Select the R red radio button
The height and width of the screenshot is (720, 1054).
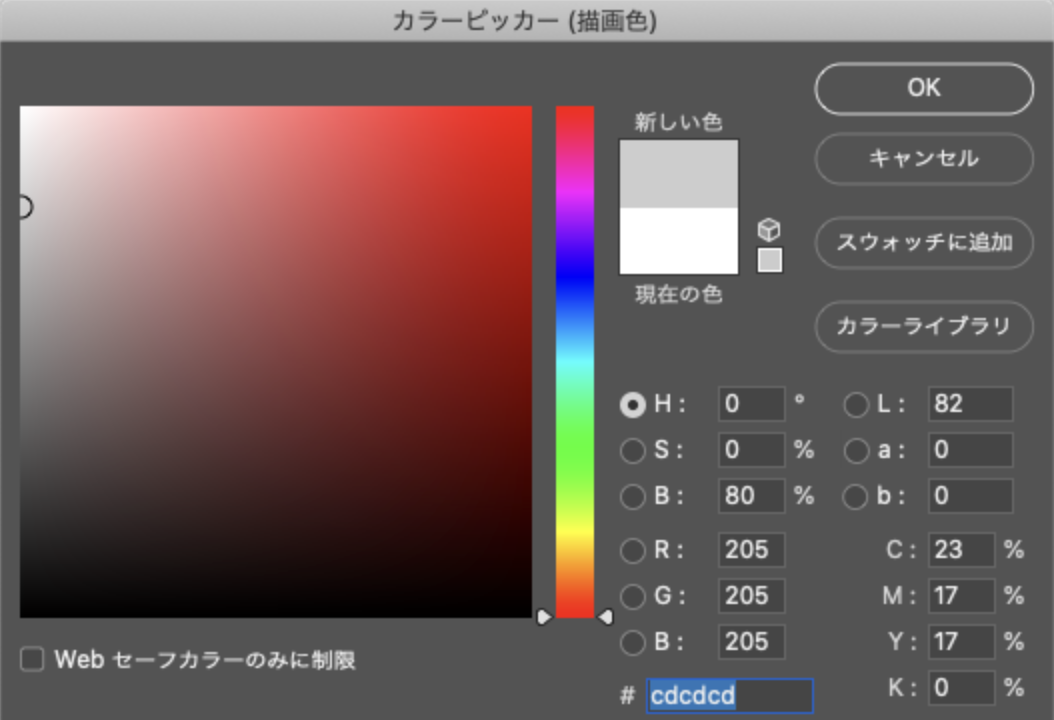[633, 551]
